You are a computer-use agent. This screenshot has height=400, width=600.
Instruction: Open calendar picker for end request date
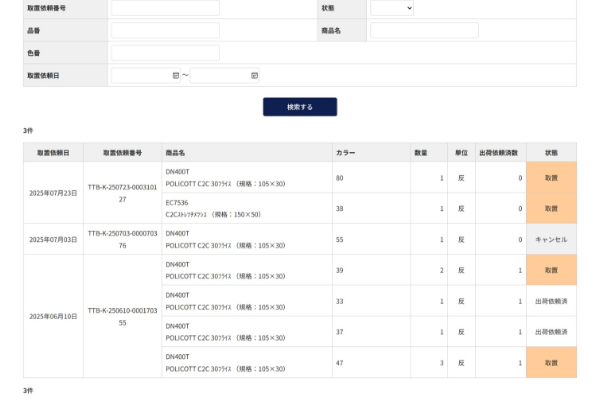tap(254, 75)
